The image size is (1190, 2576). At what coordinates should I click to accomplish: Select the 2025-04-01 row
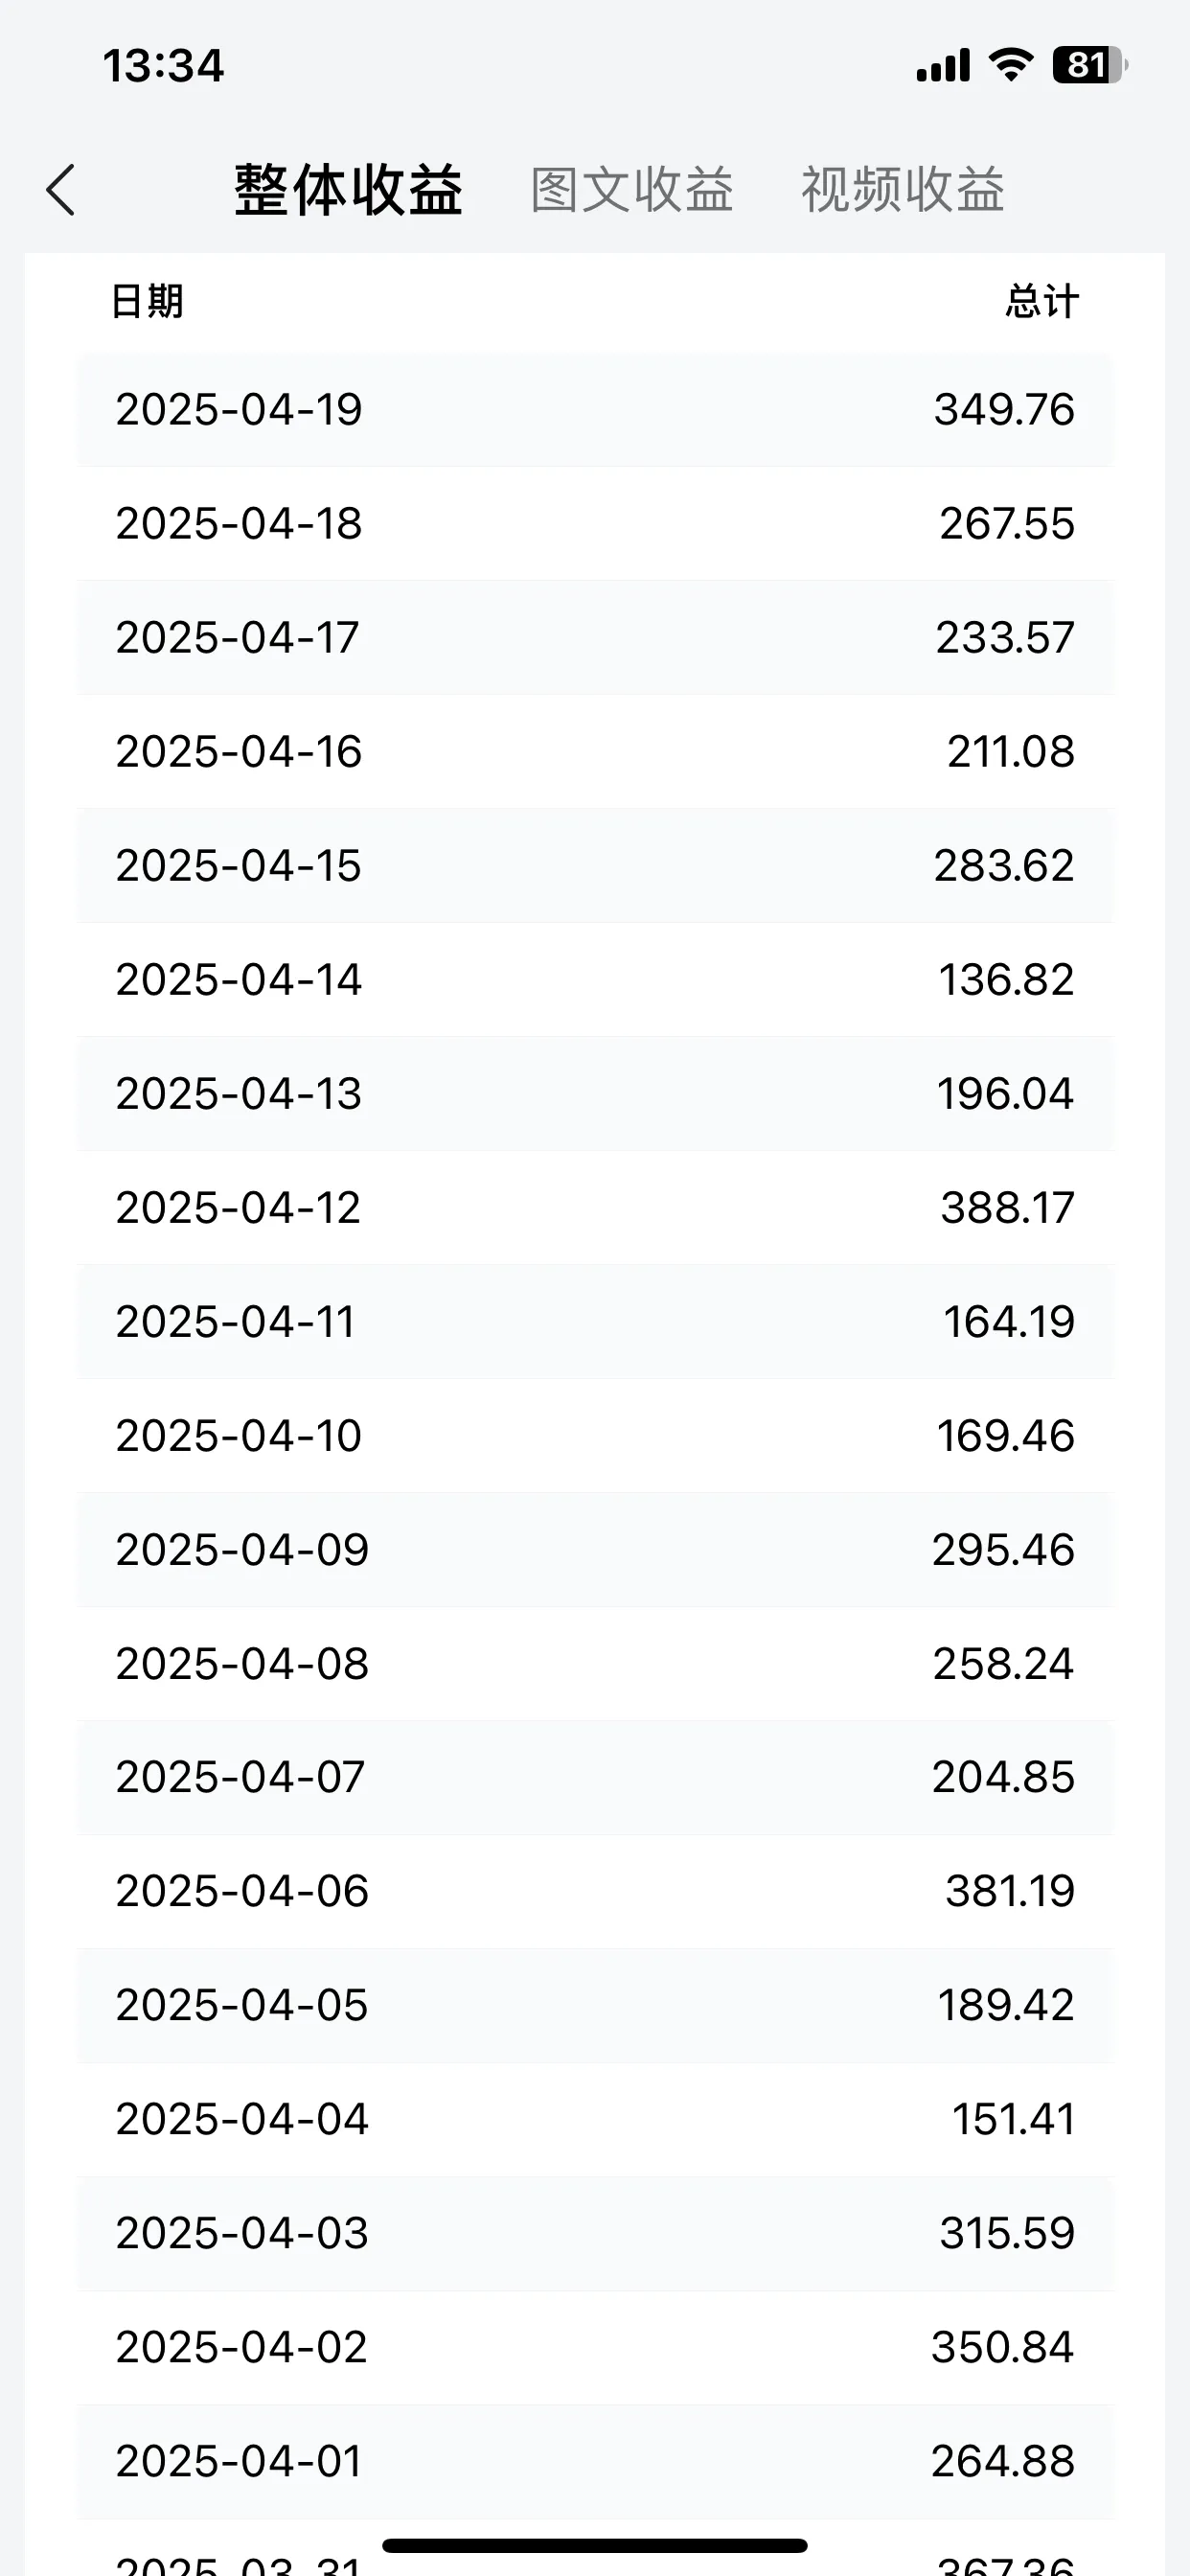595,2462
